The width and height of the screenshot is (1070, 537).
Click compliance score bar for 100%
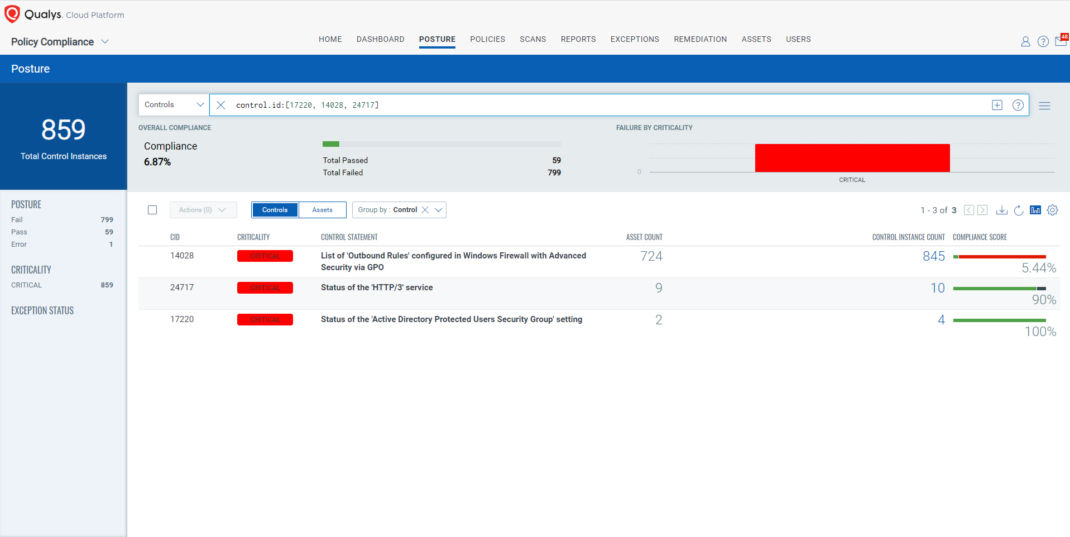pos(999,320)
